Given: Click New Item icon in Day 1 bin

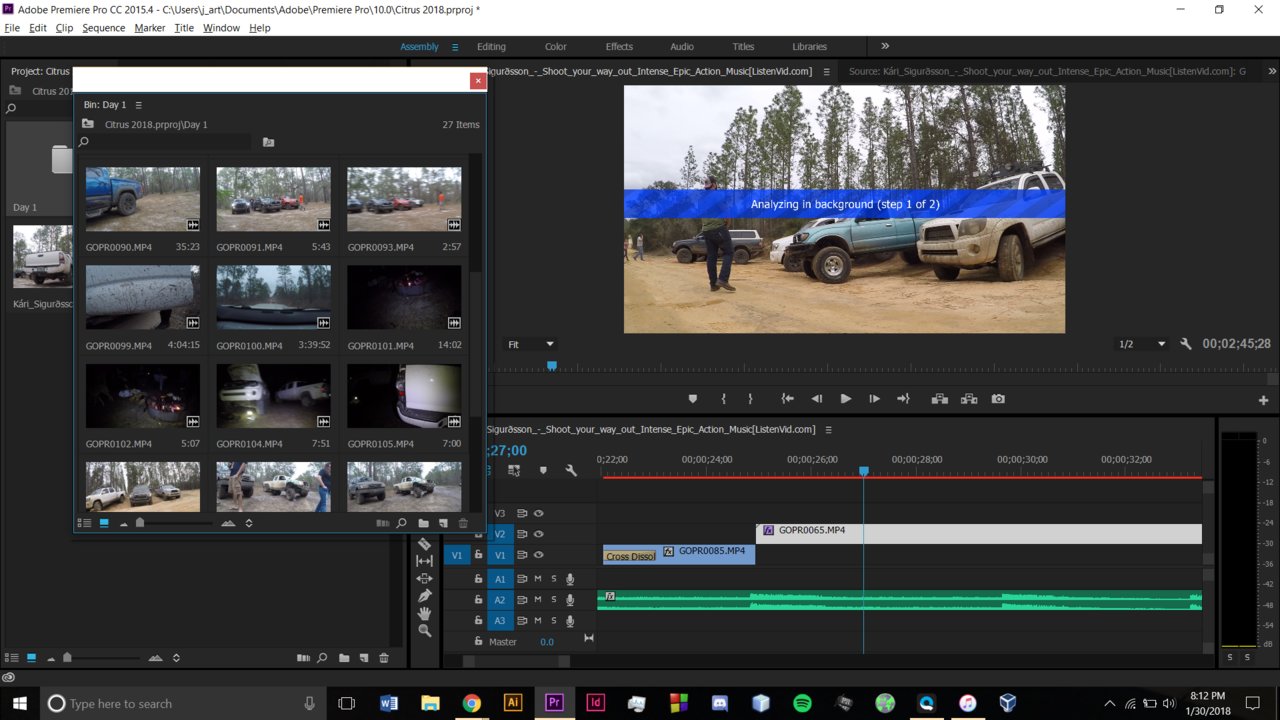Looking at the screenshot, I should (x=443, y=523).
